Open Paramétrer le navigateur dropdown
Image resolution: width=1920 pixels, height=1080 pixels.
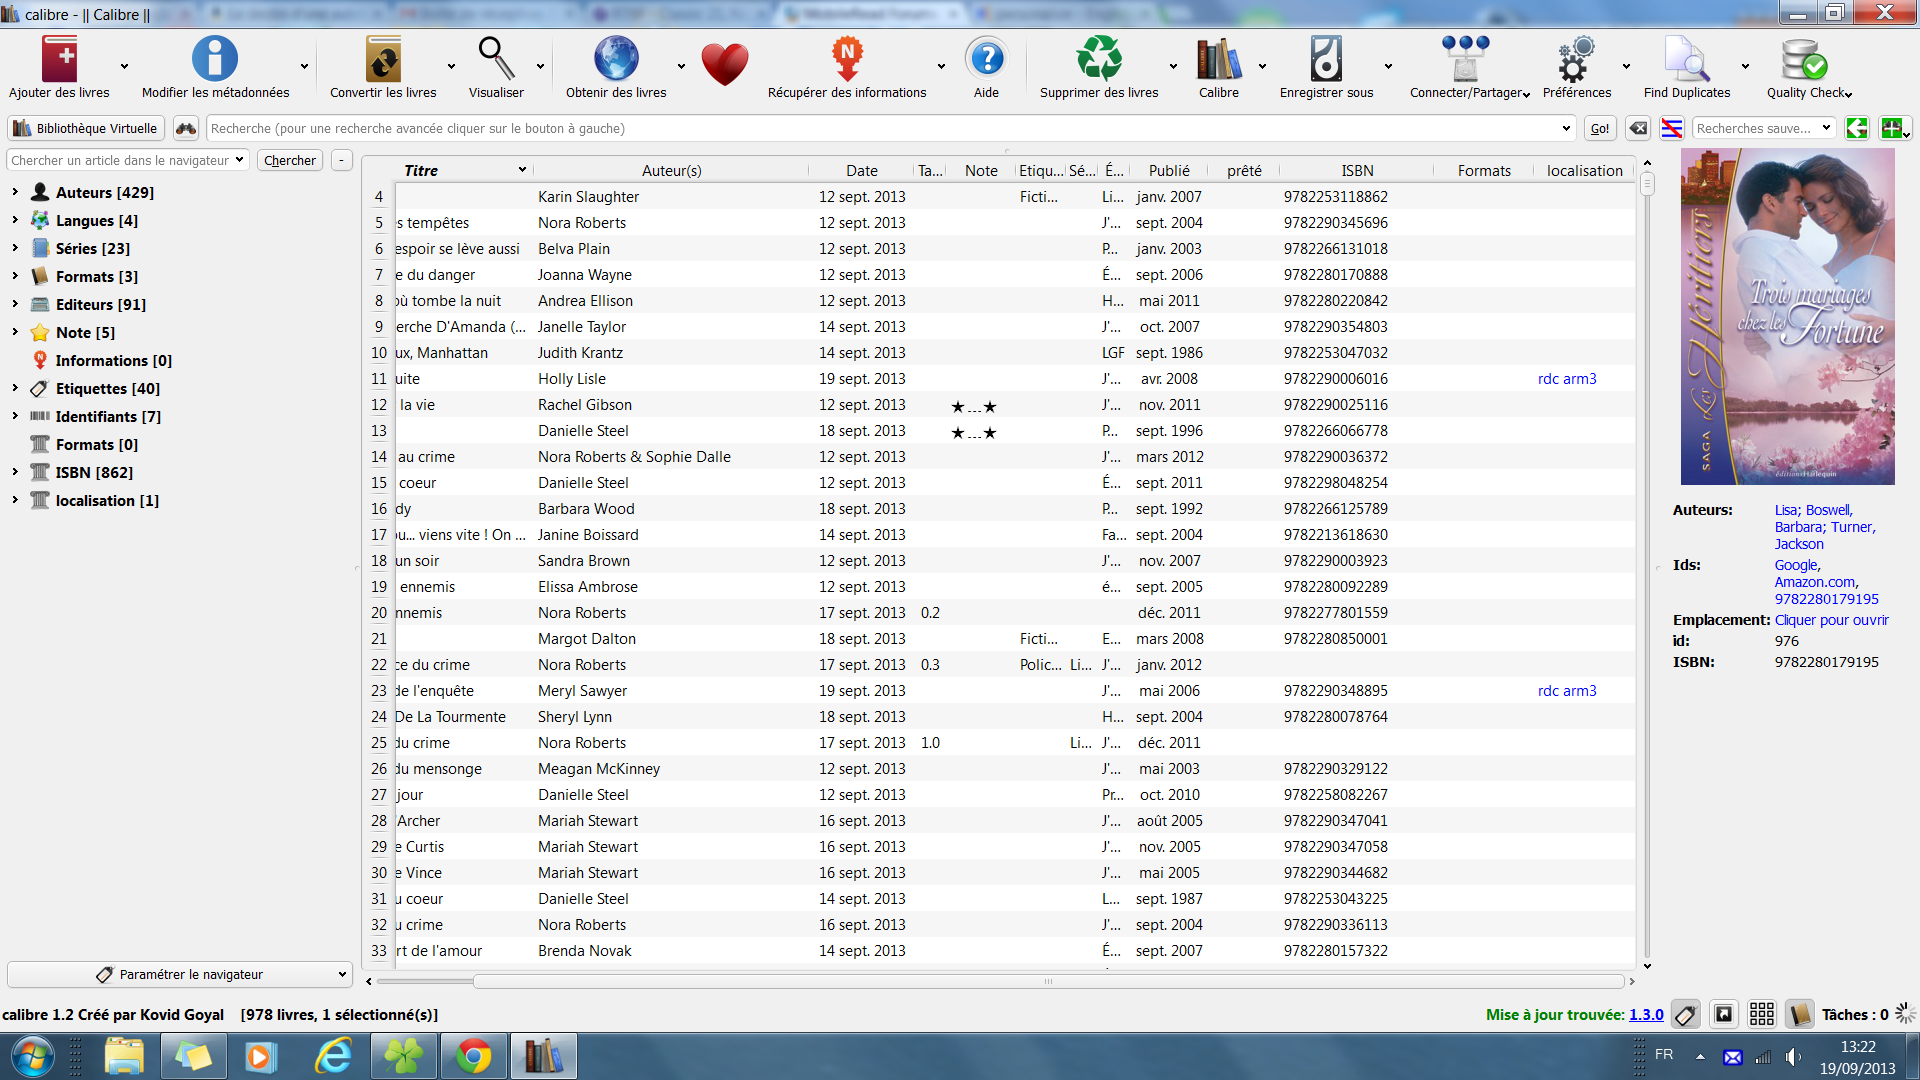[x=180, y=974]
